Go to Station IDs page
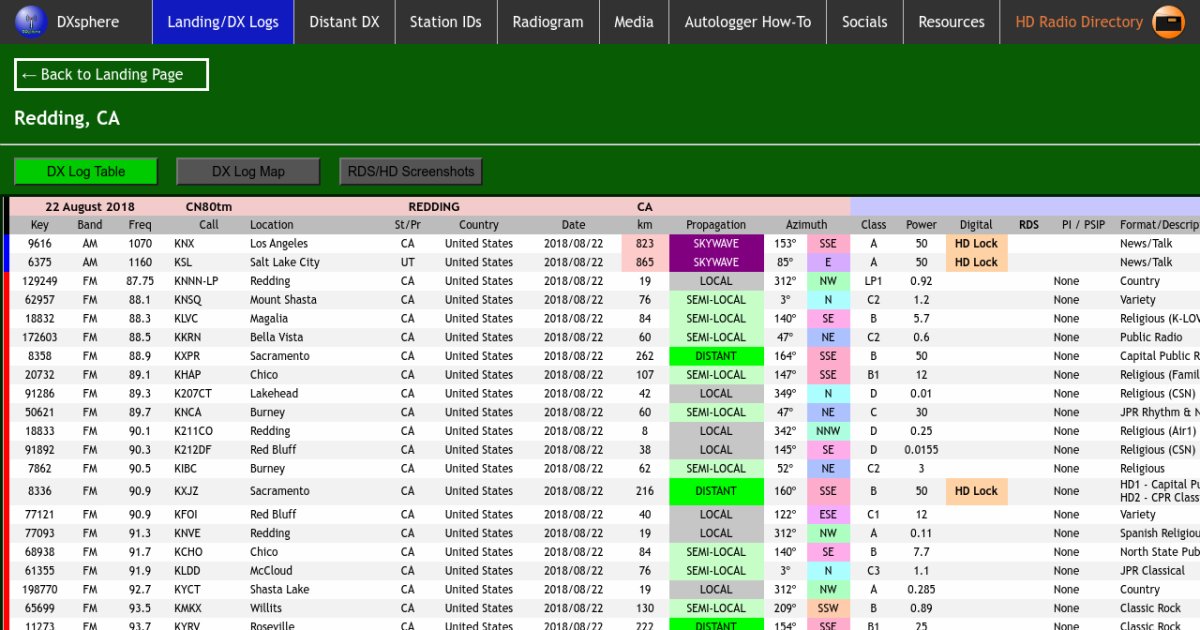Image resolution: width=1200 pixels, height=630 pixels. point(445,22)
